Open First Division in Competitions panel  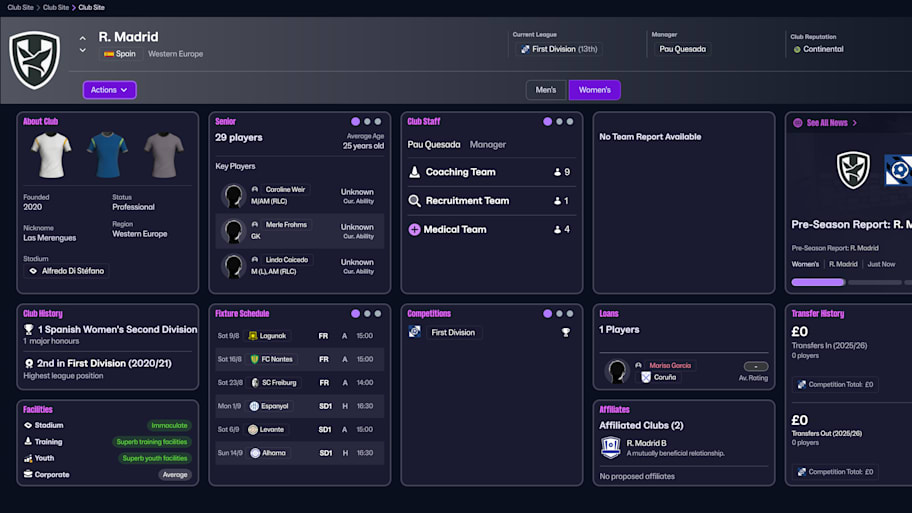coord(453,333)
